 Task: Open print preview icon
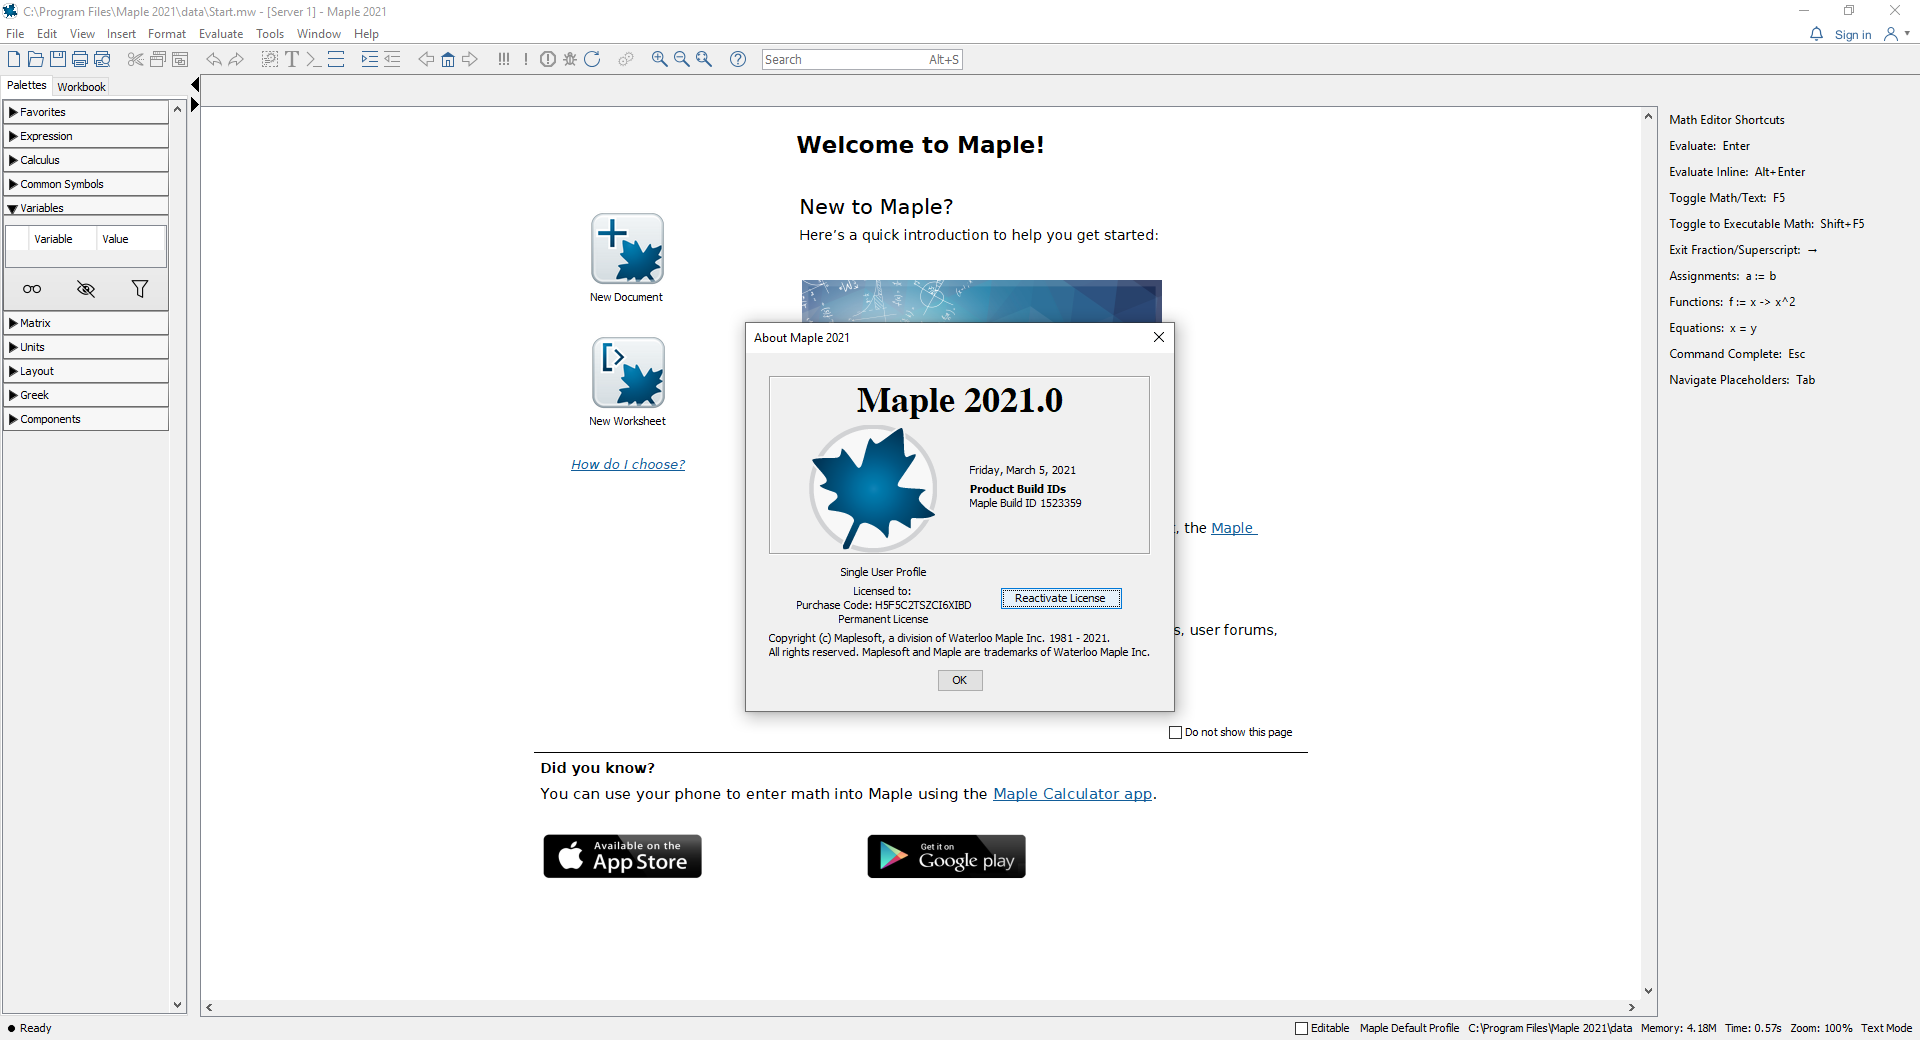click(102, 59)
